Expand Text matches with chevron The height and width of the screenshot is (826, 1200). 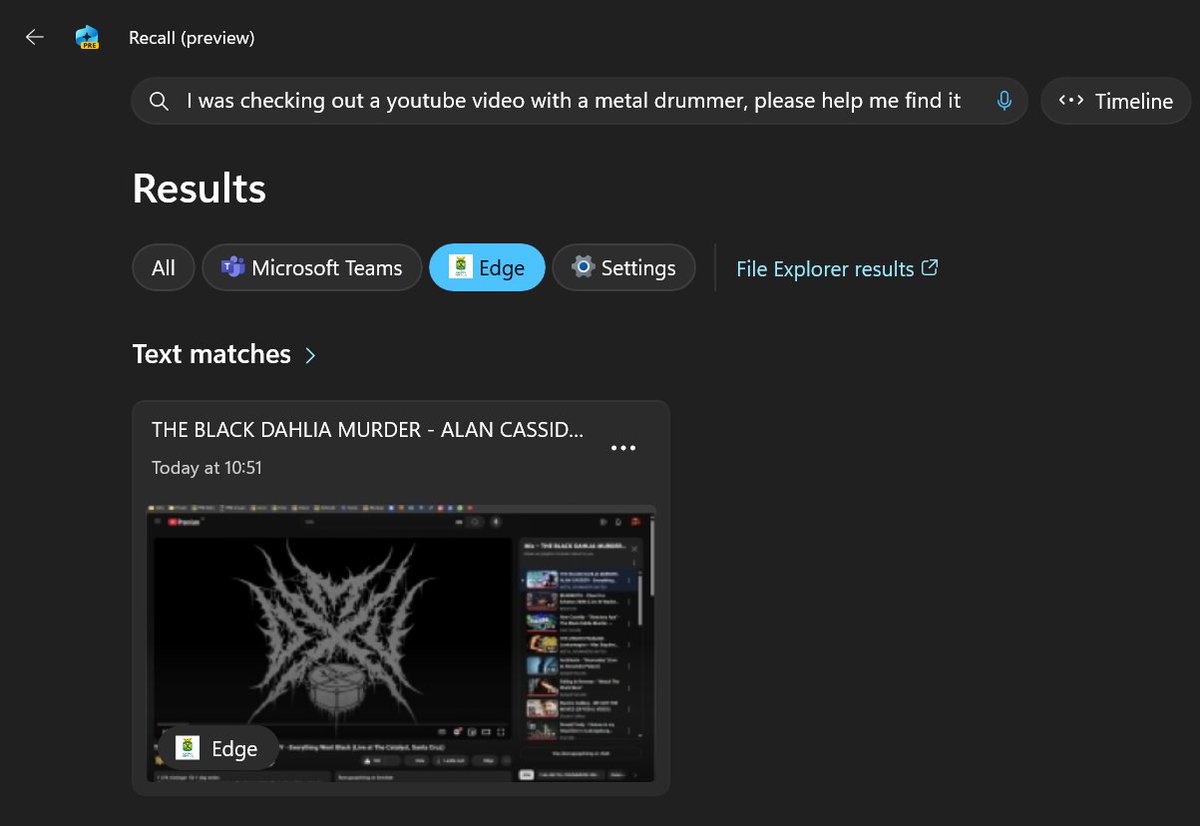coord(310,355)
